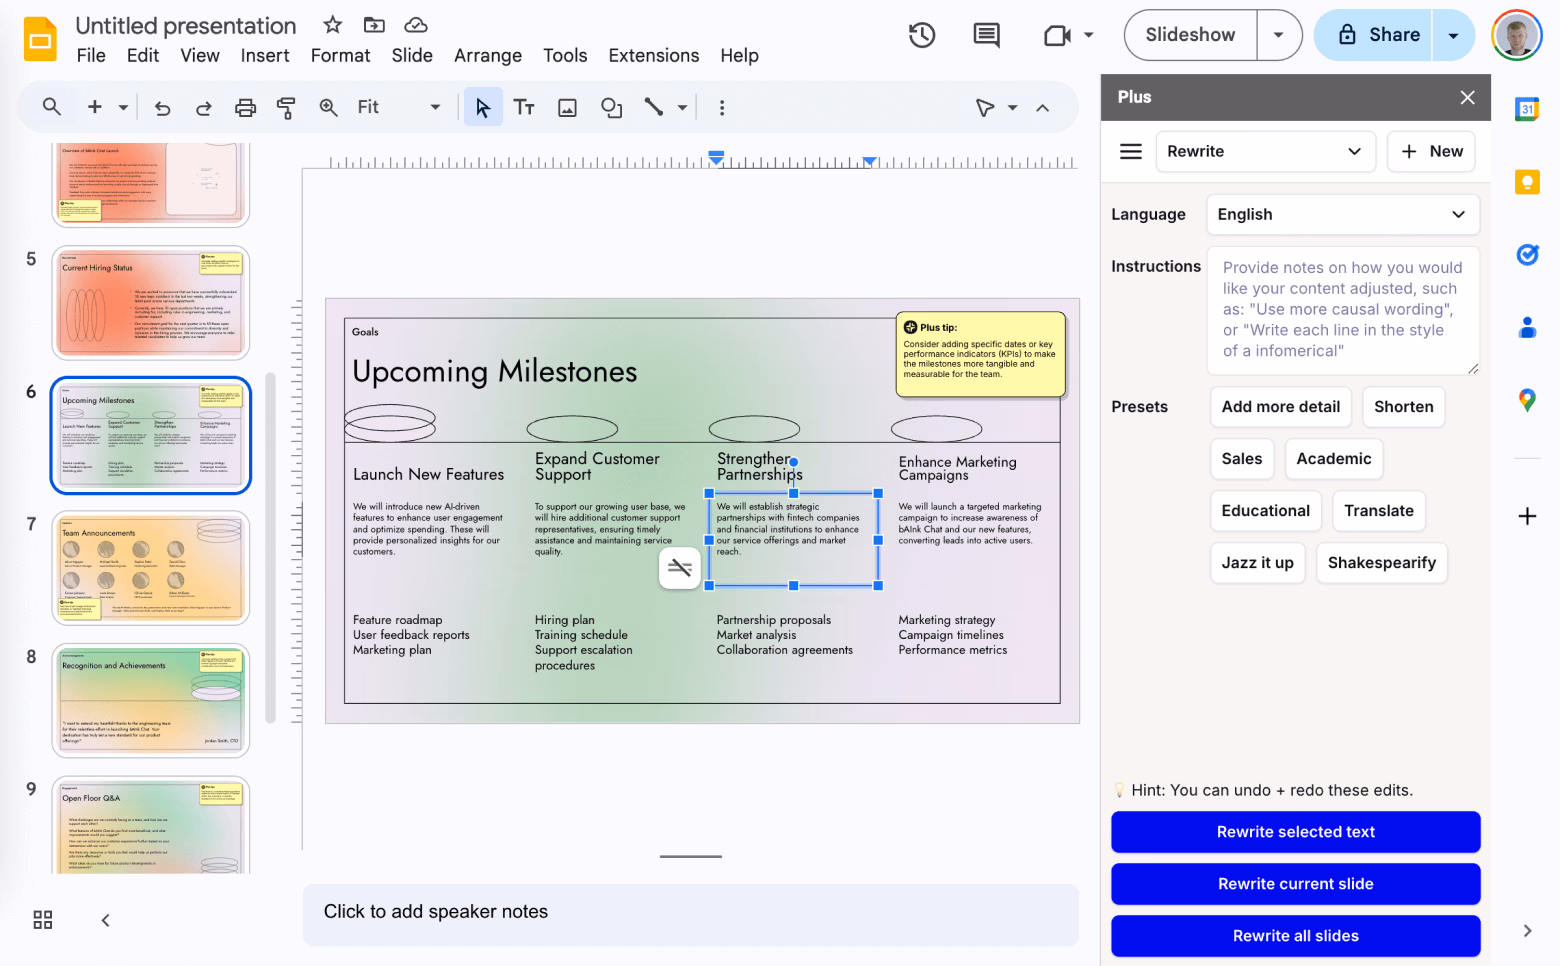Choose the select arrow cursor tool
Viewport: 1560px width, 966px height.
coord(483,107)
